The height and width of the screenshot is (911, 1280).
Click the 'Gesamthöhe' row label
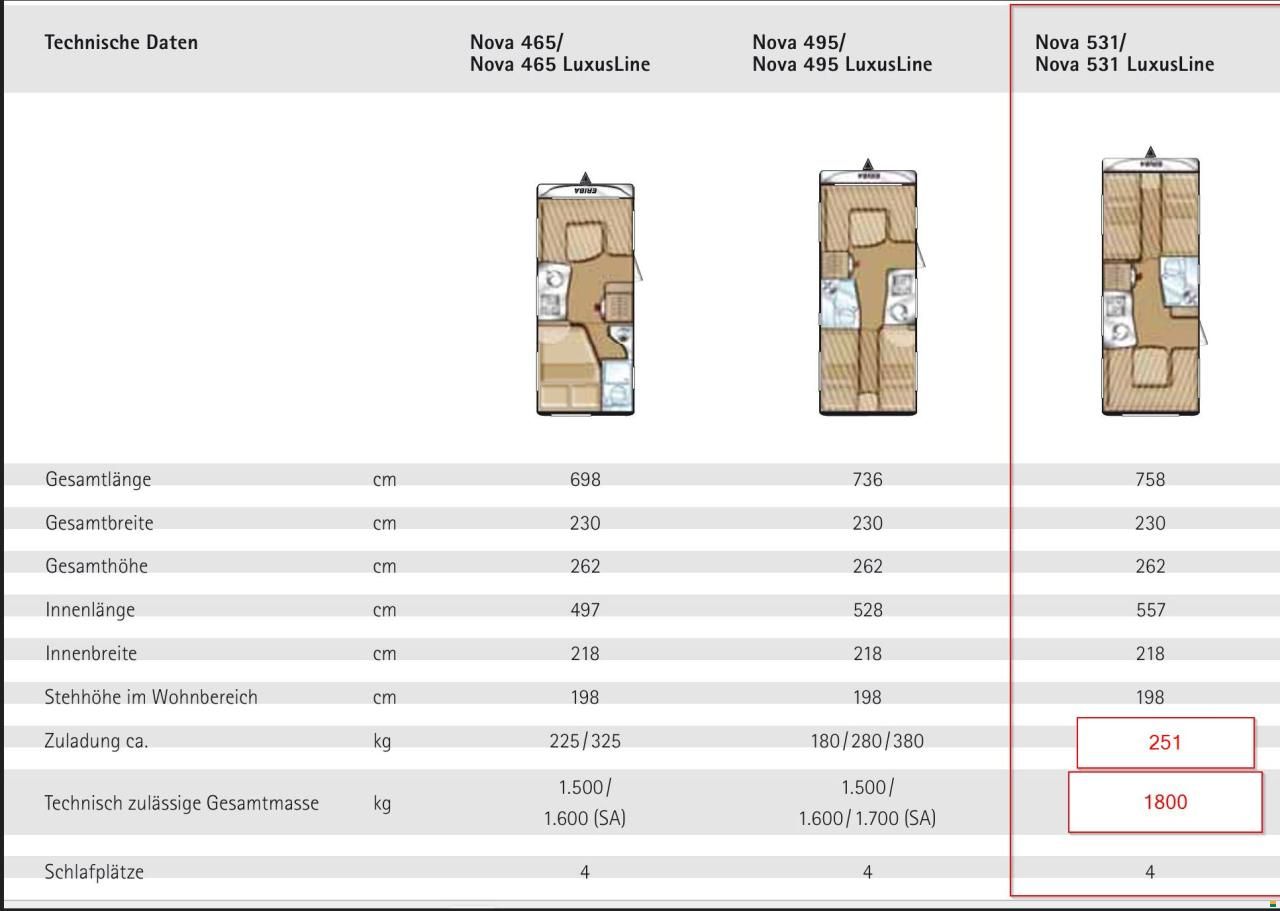click(x=96, y=566)
